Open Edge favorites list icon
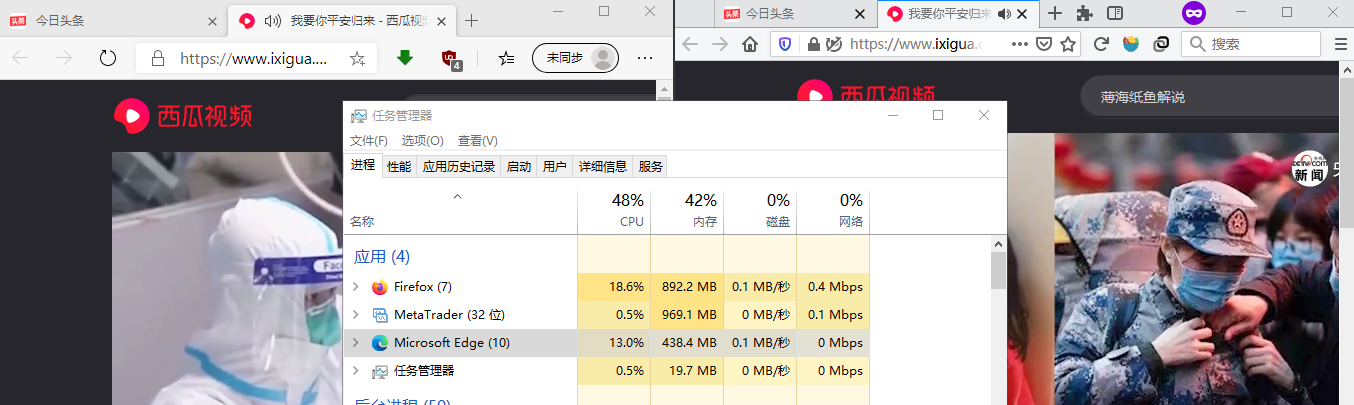Viewport: 1354px width, 405px height. [x=507, y=58]
